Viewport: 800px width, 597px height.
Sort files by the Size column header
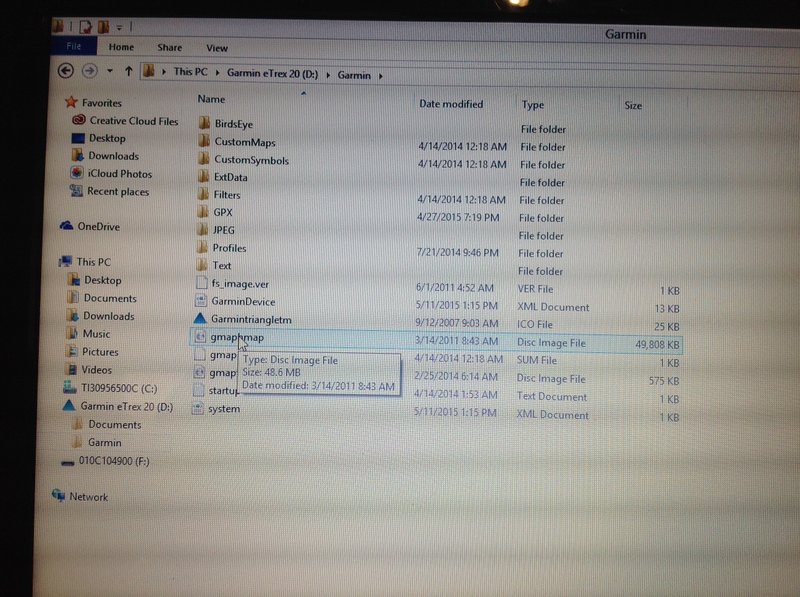pyautogui.click(x=633, y=106)
